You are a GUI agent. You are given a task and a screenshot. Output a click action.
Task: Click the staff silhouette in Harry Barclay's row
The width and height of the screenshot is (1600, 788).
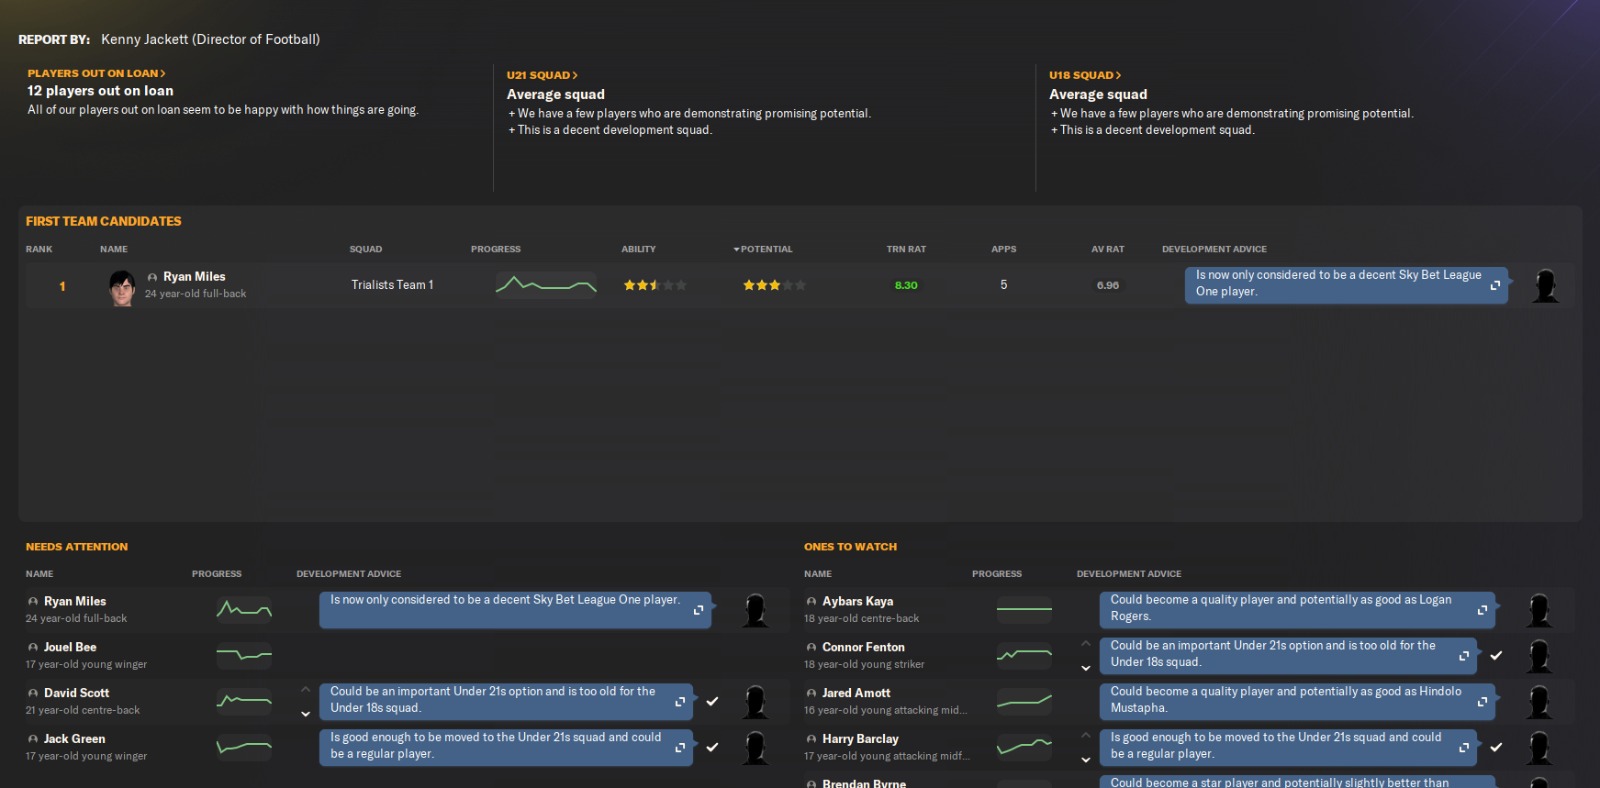pos(1539,747)
